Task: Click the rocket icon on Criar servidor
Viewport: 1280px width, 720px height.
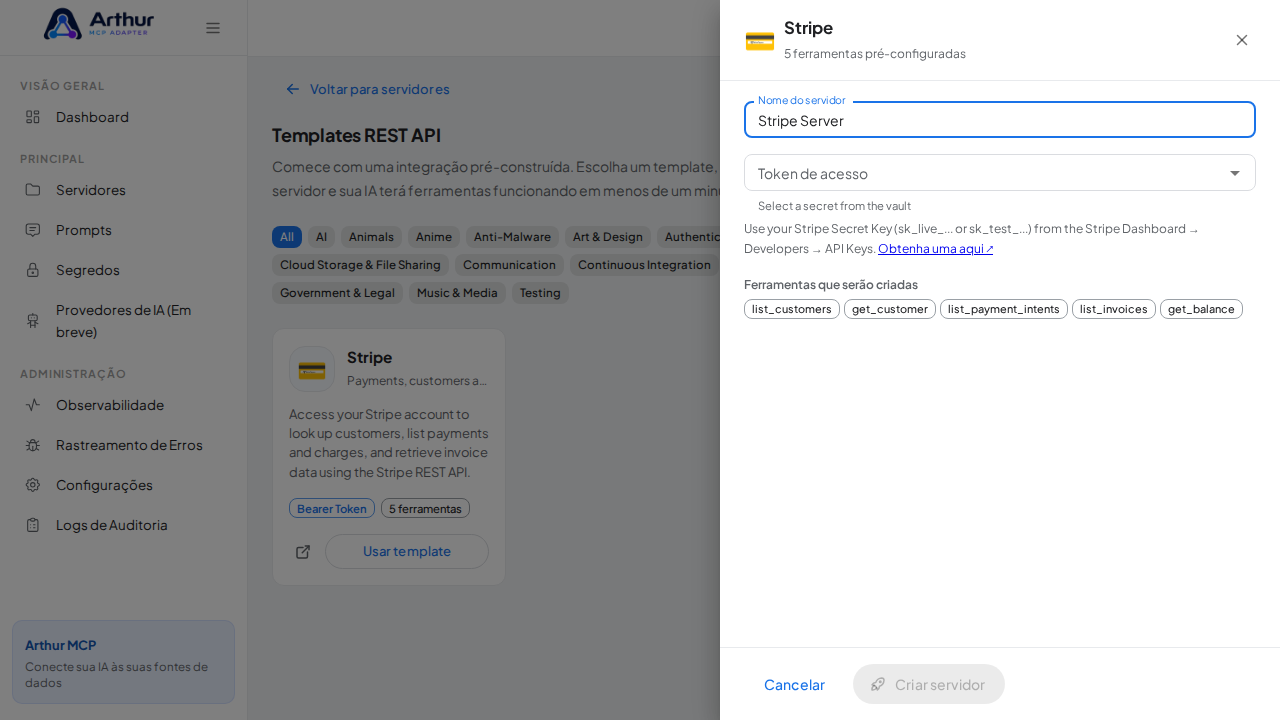Action: click(878, 684)
